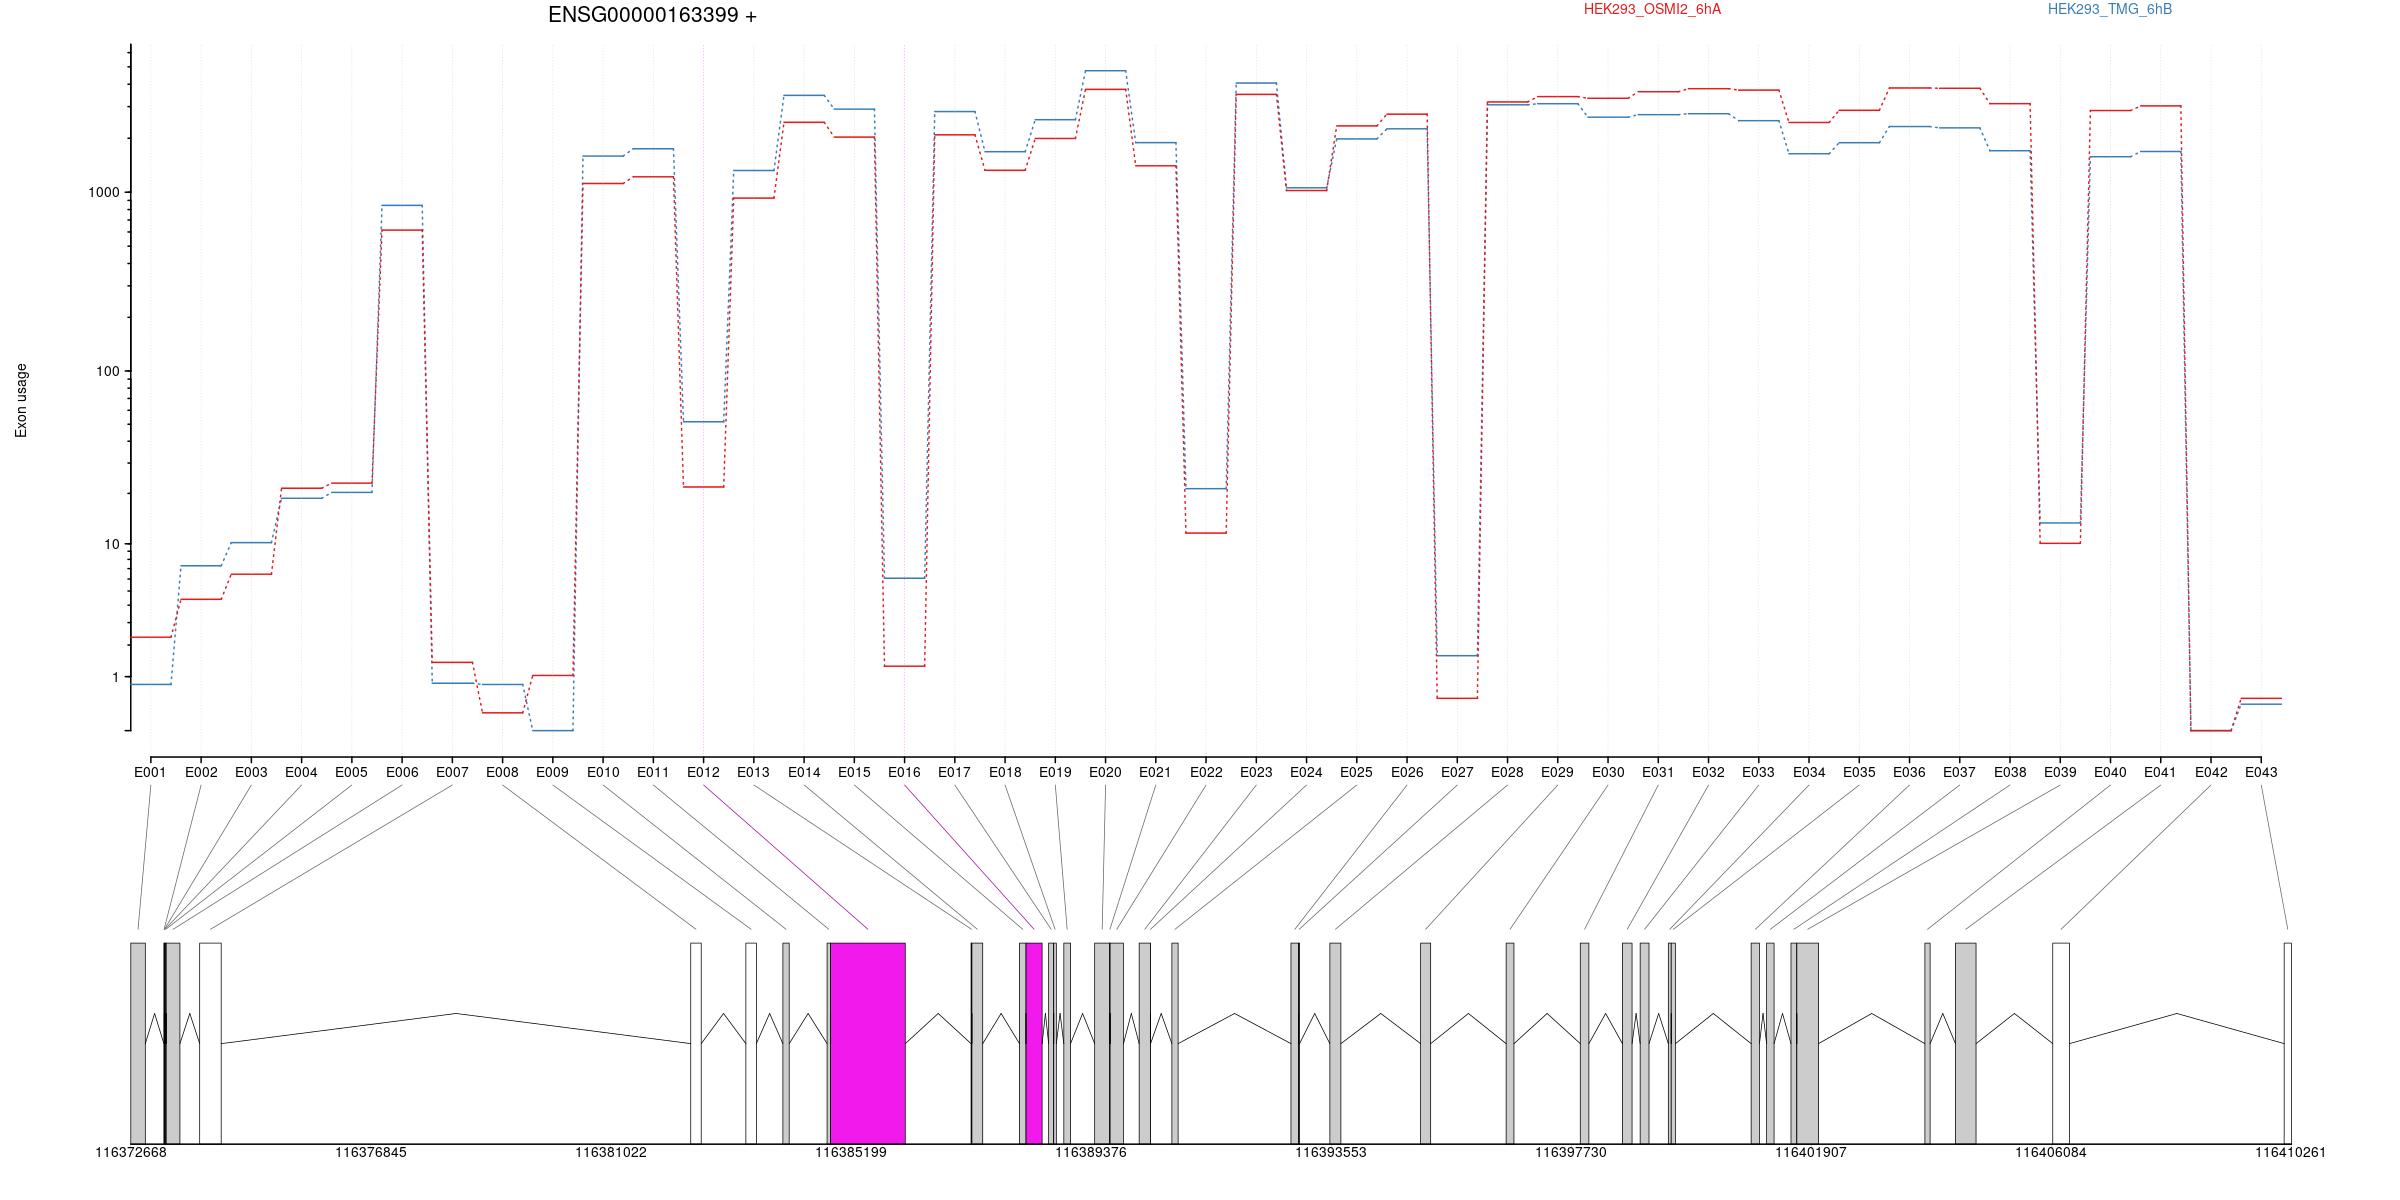The width and height of the screenshot is (2400, 1200).
Task: Click exon label E025
Action: [x=1356, y=772]
